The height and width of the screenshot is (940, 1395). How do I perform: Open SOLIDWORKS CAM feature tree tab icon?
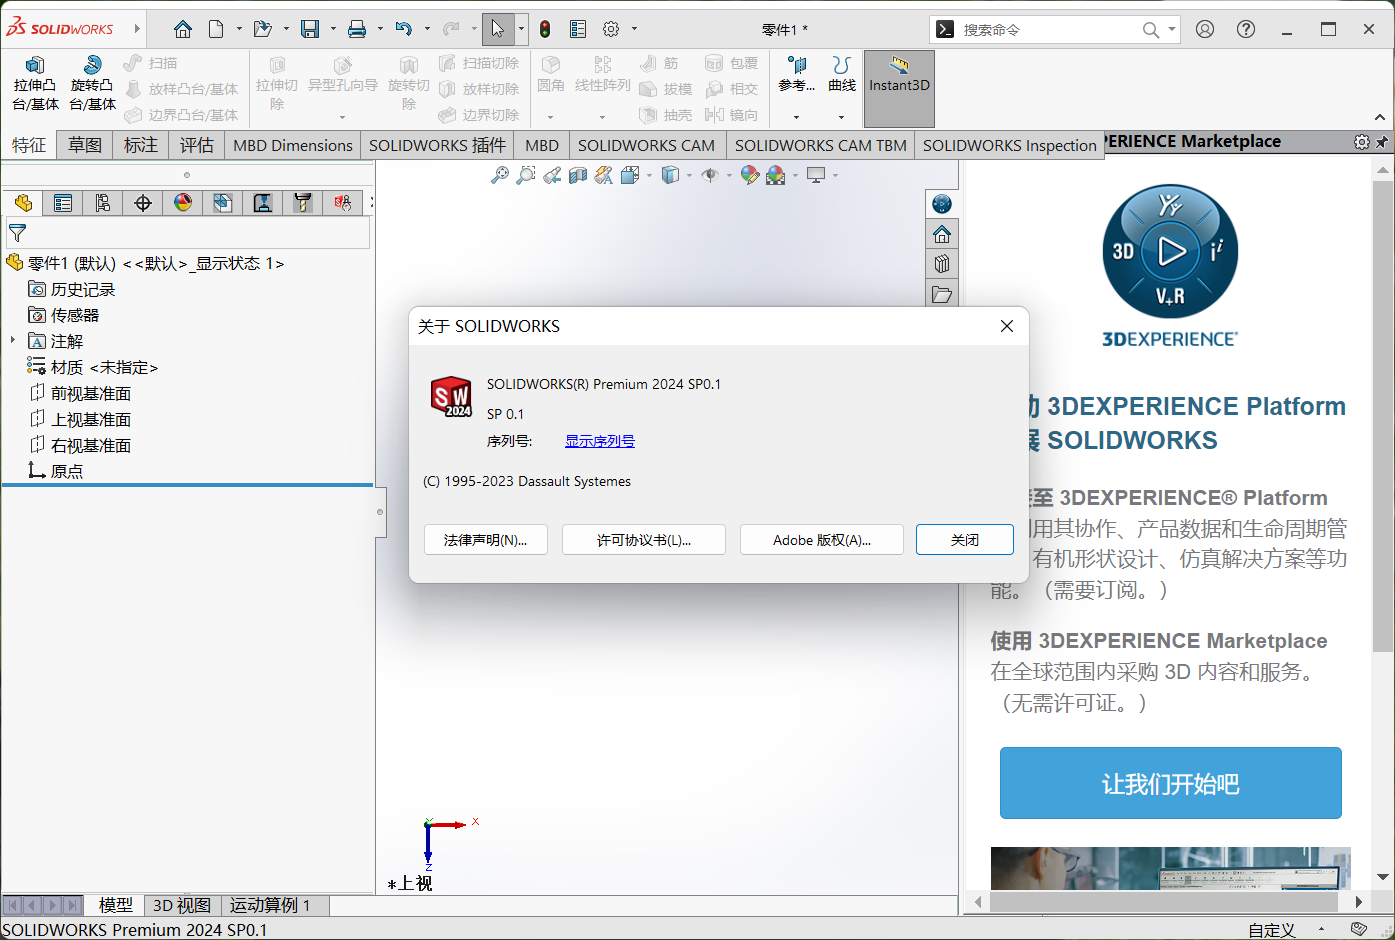click(223, 203)
